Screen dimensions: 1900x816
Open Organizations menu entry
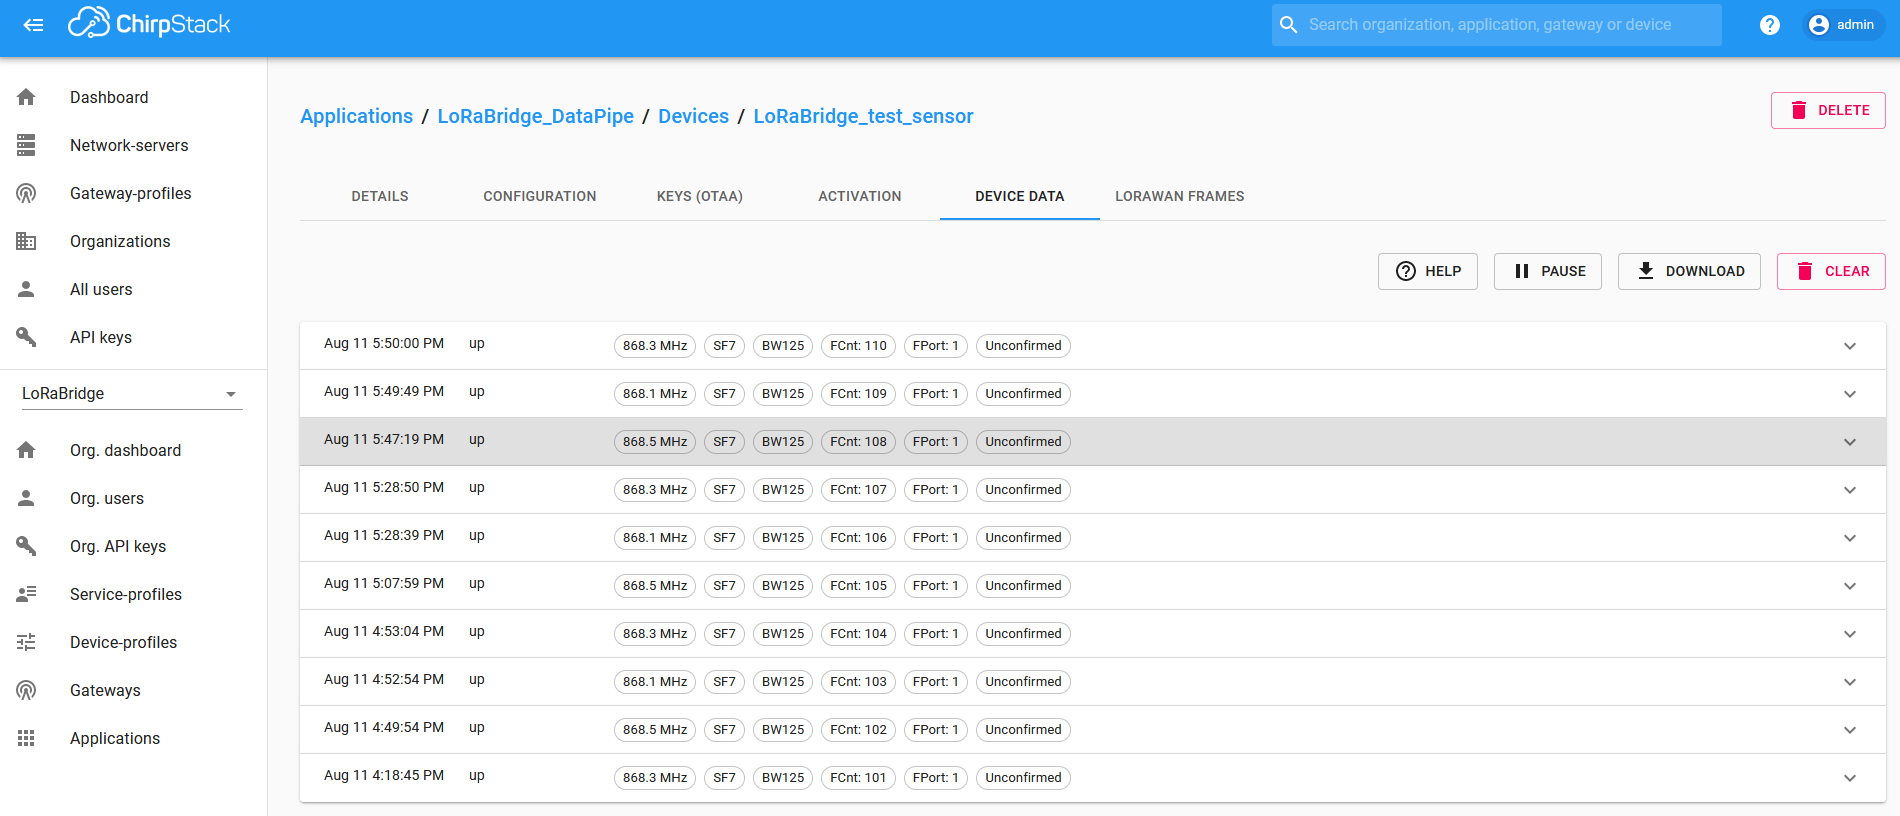pyautogui.click(x=133, y=241)
